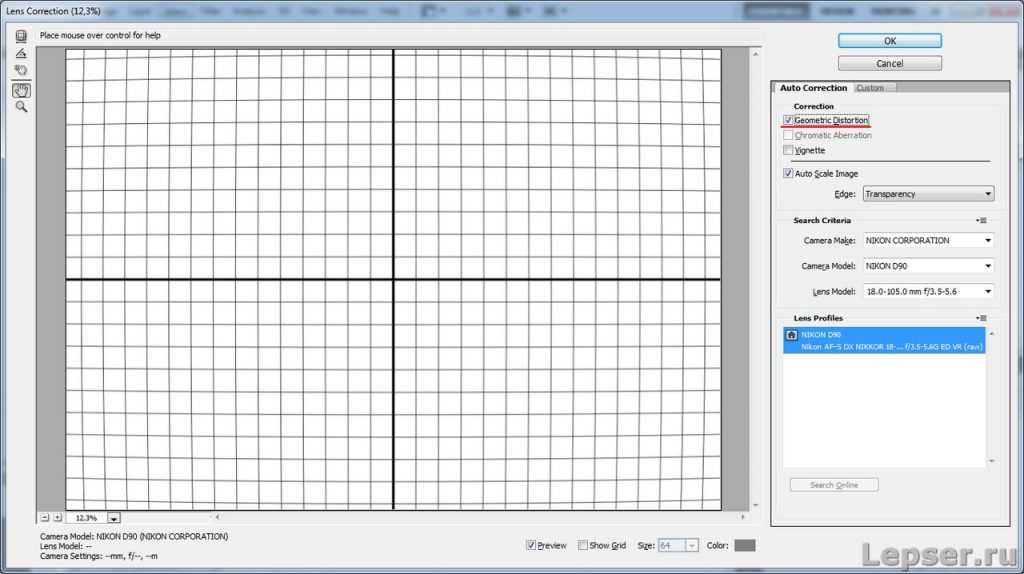Click the zoom in plus button
Screen dimensions: 1024x574
pyautogui.click(x=57, y=518)
